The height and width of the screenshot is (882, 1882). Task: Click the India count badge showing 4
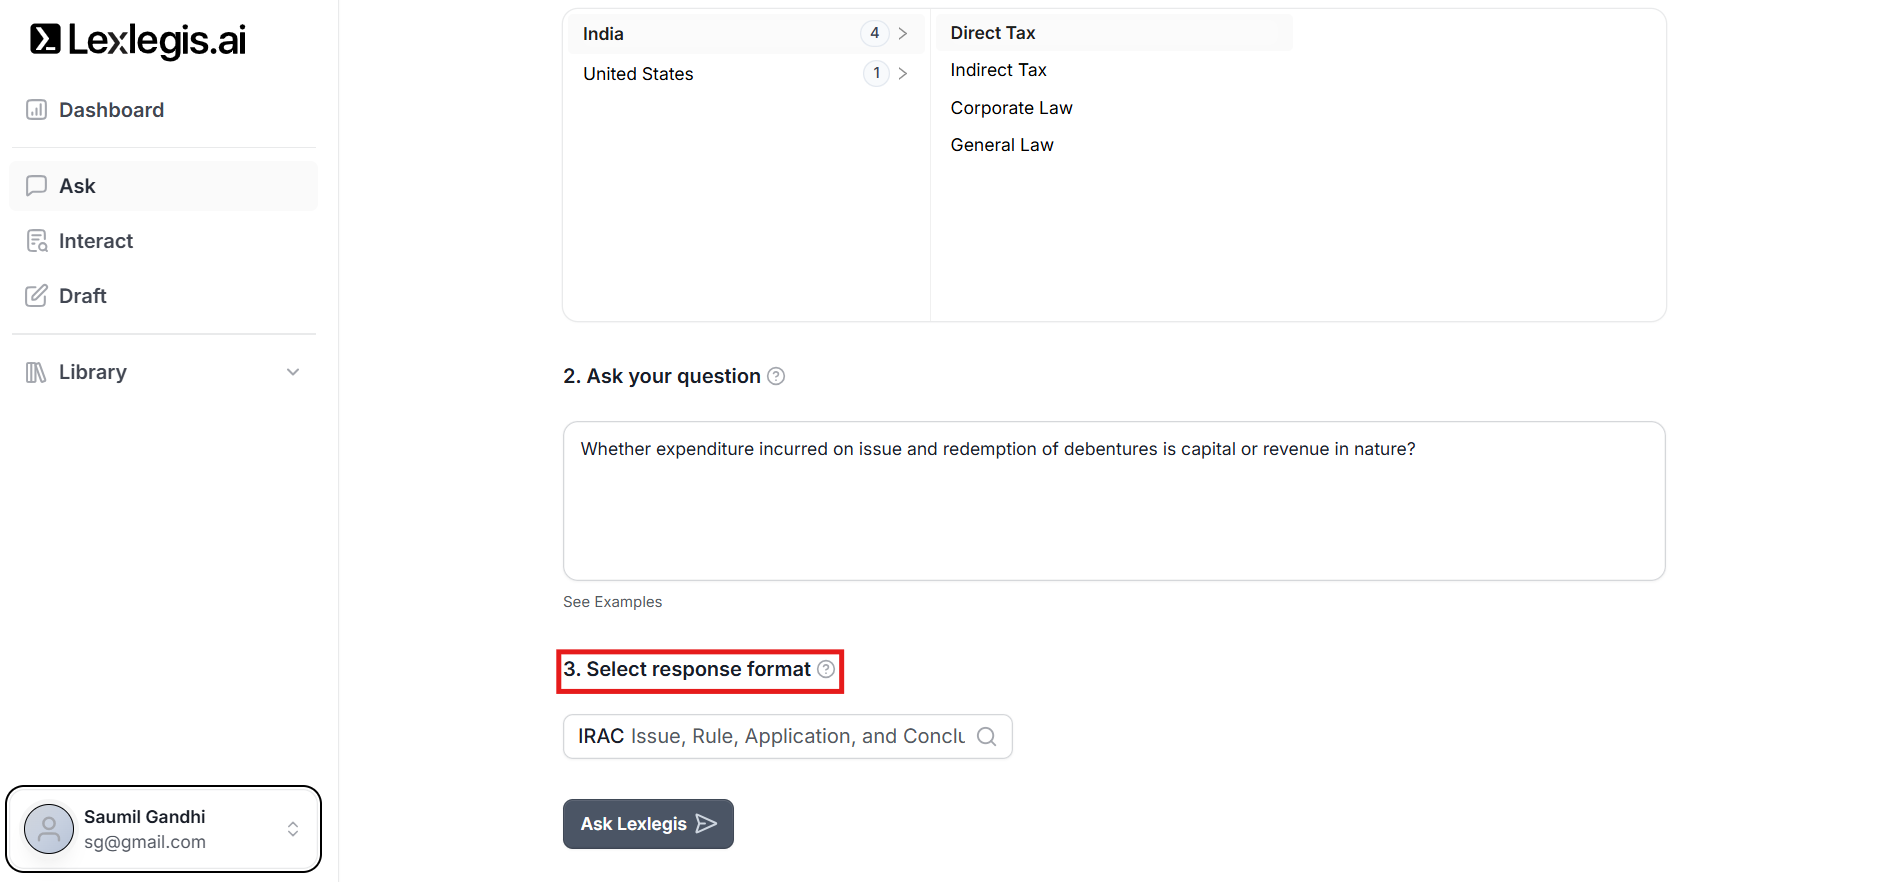pos(874,34)
